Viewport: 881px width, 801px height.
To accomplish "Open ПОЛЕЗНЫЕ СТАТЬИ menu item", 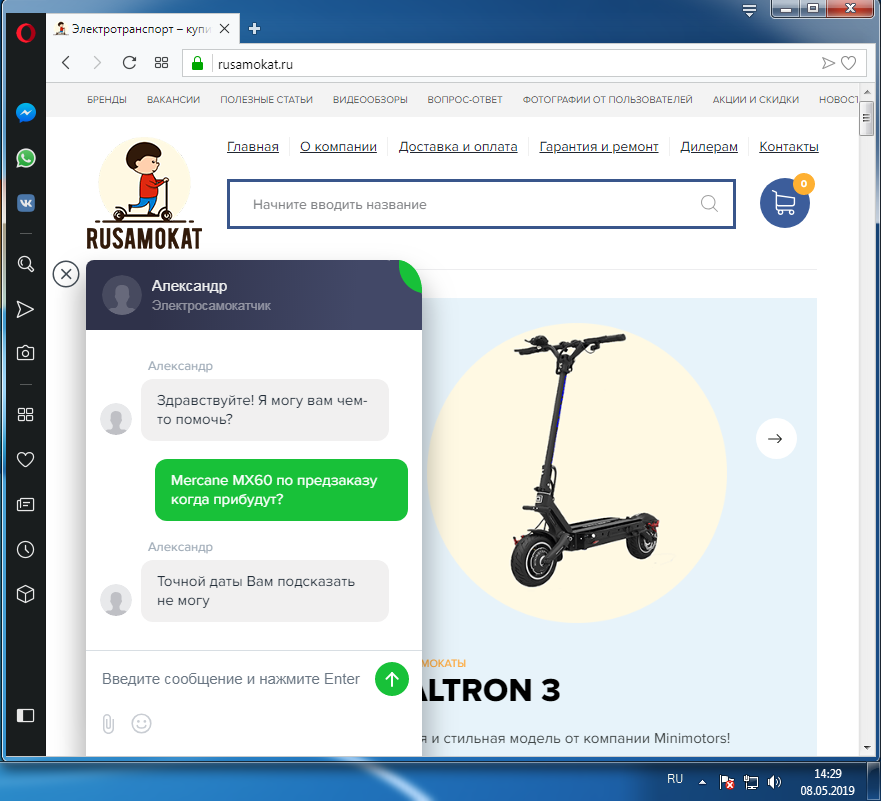I will [266, 100].
